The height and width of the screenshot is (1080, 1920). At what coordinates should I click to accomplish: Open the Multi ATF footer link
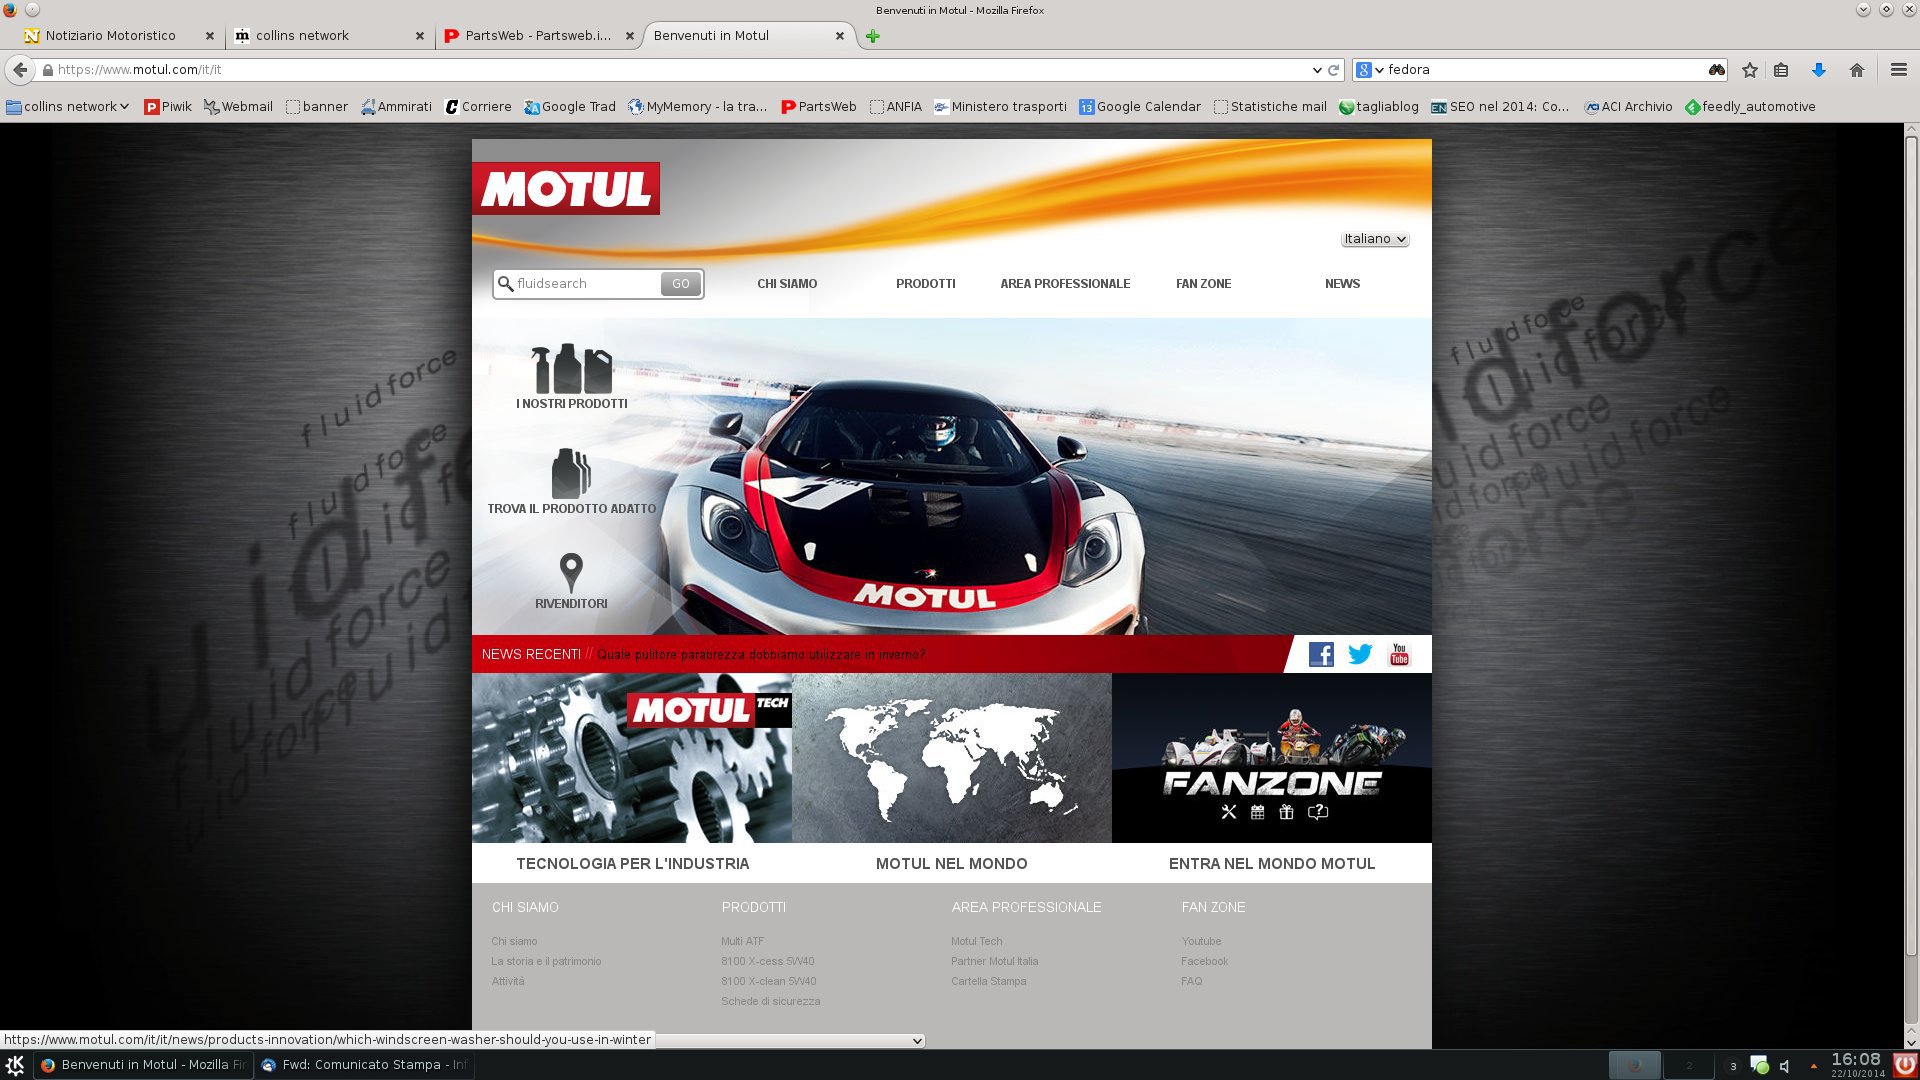[742, 941]
